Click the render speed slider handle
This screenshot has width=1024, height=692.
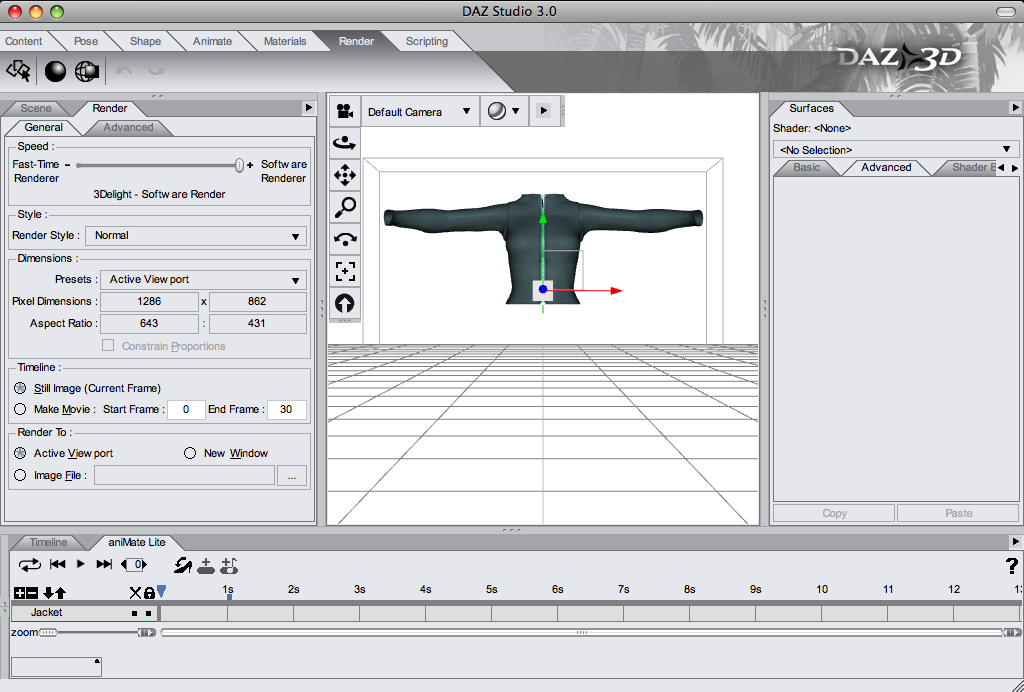[240, 165]
